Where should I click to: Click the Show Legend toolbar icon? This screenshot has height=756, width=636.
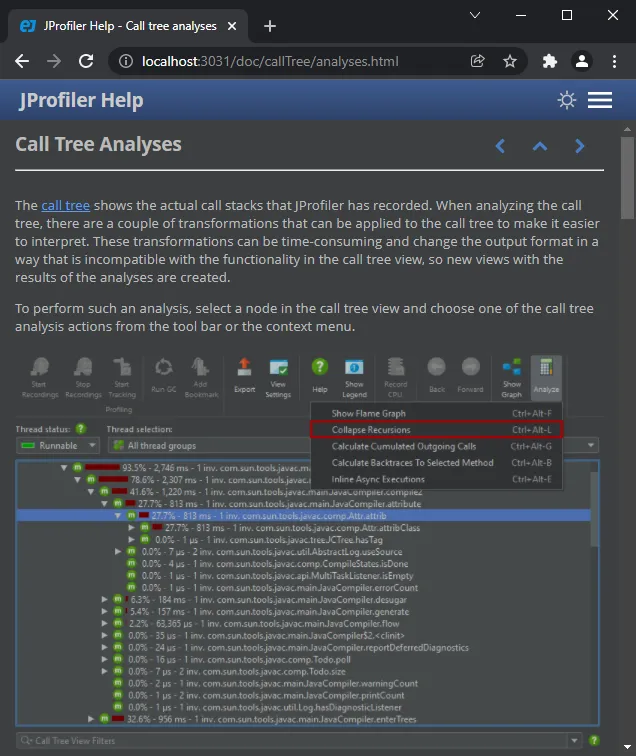click(x=354, y=378)
